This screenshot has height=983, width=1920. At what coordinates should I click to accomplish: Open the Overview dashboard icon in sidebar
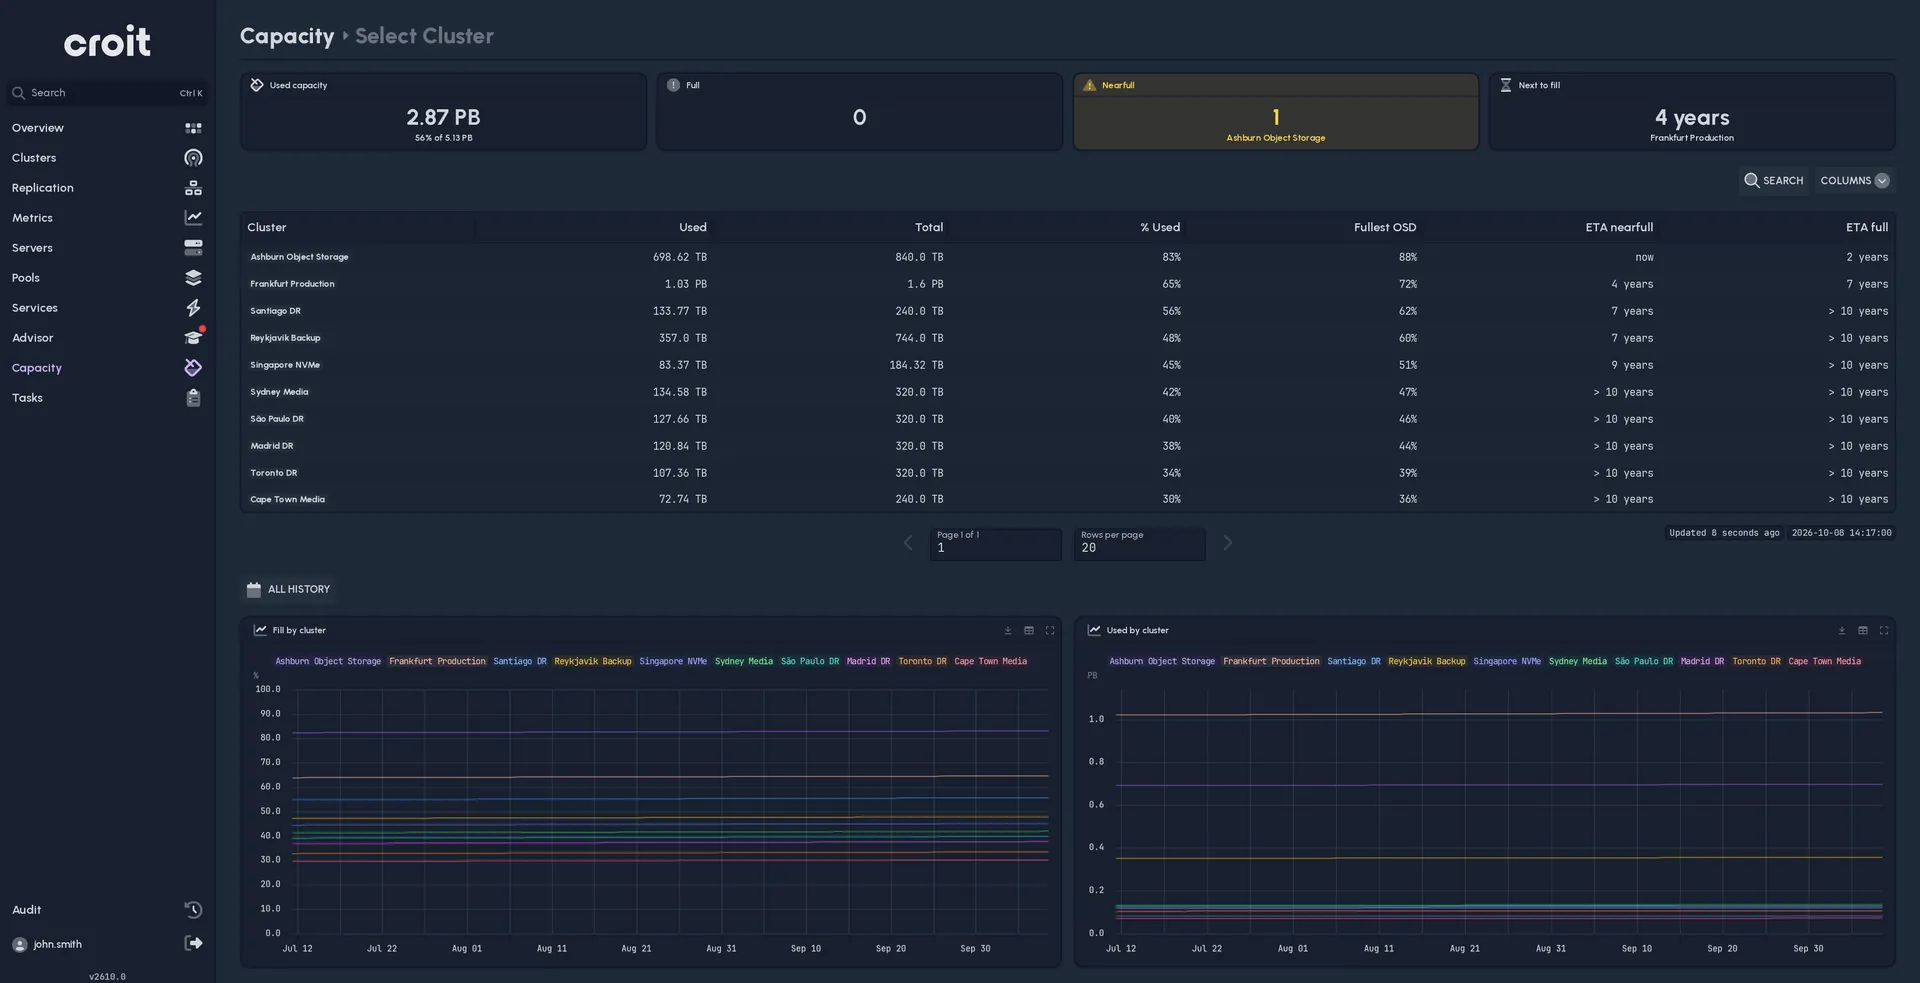[193, 128]
